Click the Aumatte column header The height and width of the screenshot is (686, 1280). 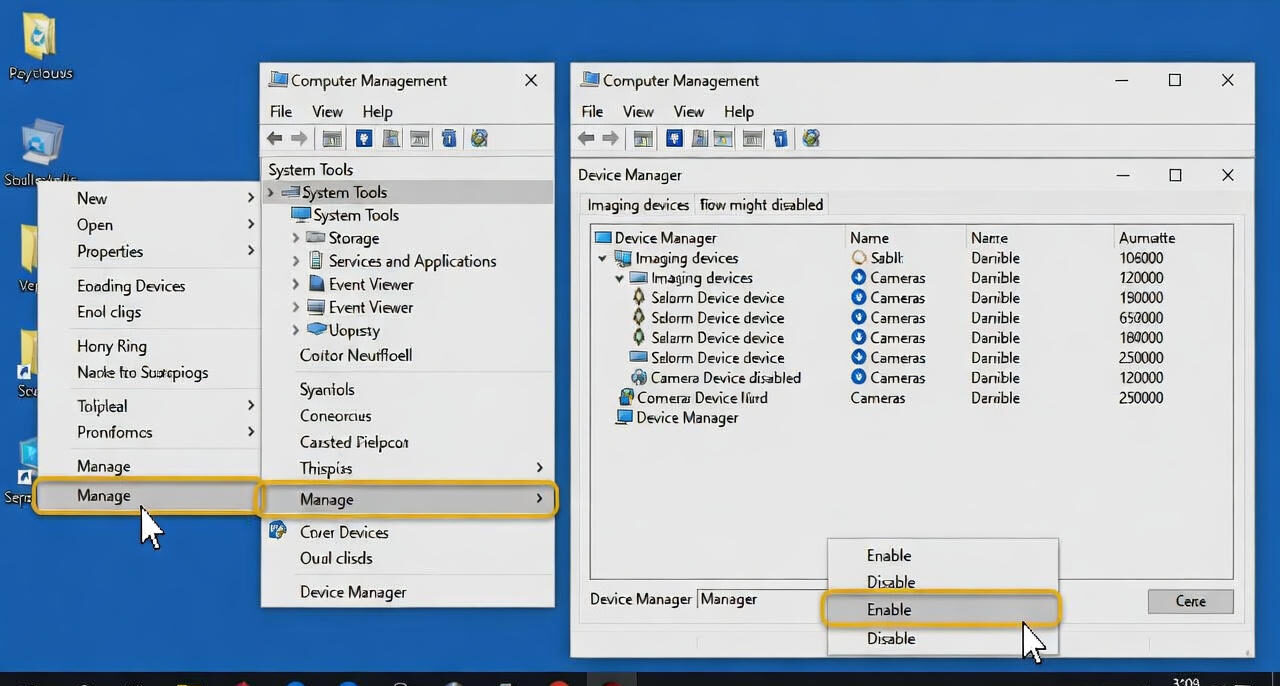tap(1147, 238)
